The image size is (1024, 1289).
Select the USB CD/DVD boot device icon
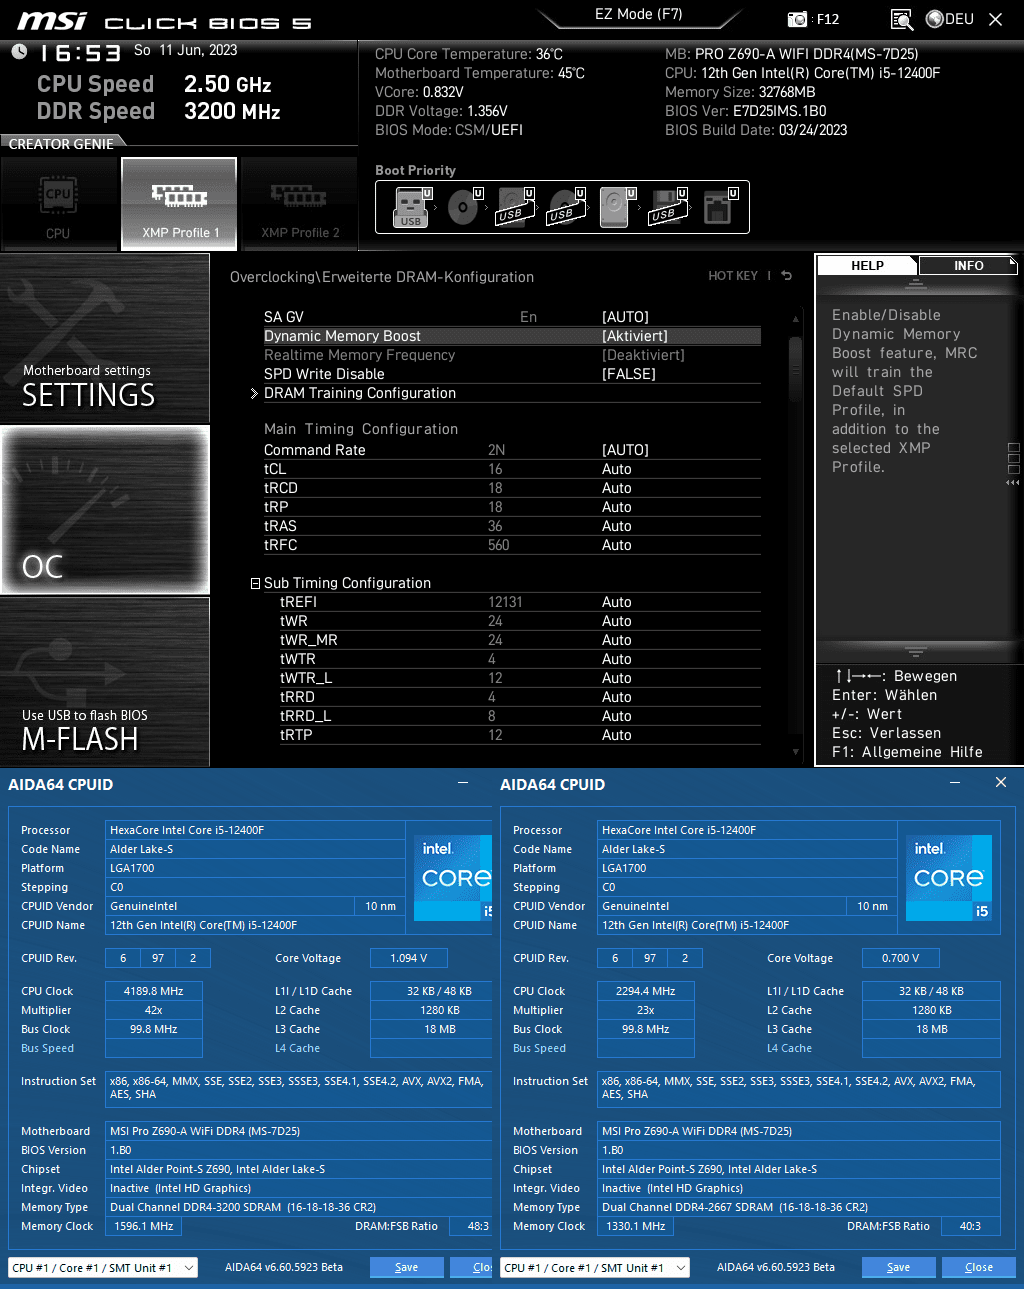pos(565,208)
